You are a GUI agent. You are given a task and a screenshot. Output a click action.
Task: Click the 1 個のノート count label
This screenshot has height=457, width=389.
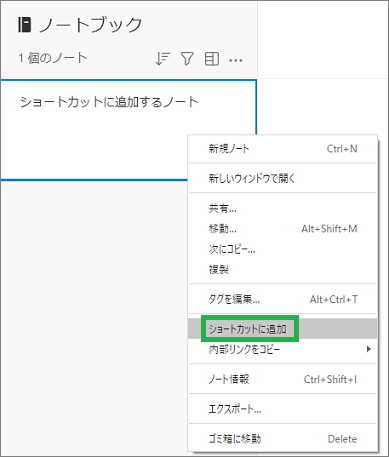point(52,58)
